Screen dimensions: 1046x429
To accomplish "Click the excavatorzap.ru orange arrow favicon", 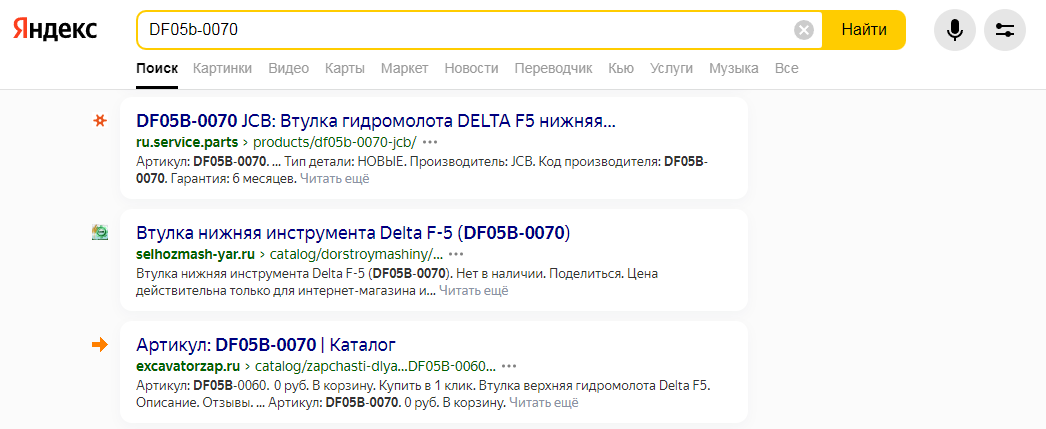I will click(99, 344).
